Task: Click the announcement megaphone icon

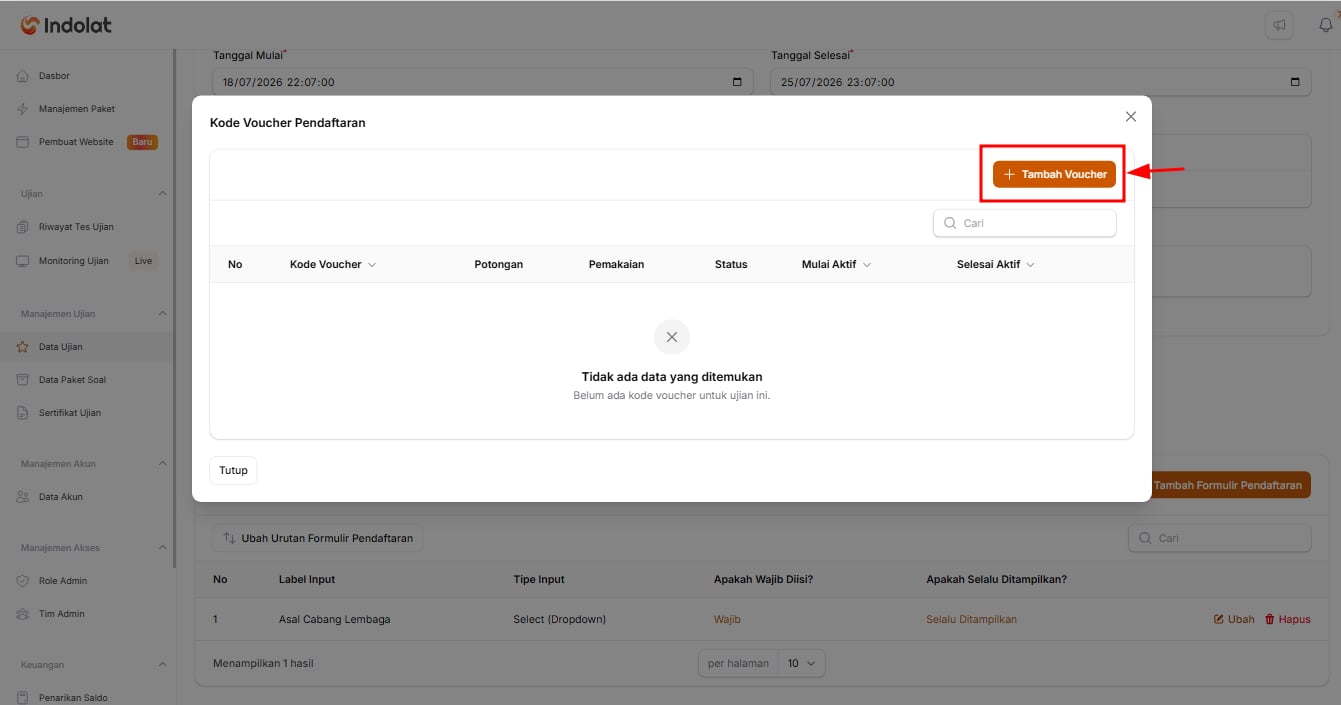Action: (x=1279, y=26)
